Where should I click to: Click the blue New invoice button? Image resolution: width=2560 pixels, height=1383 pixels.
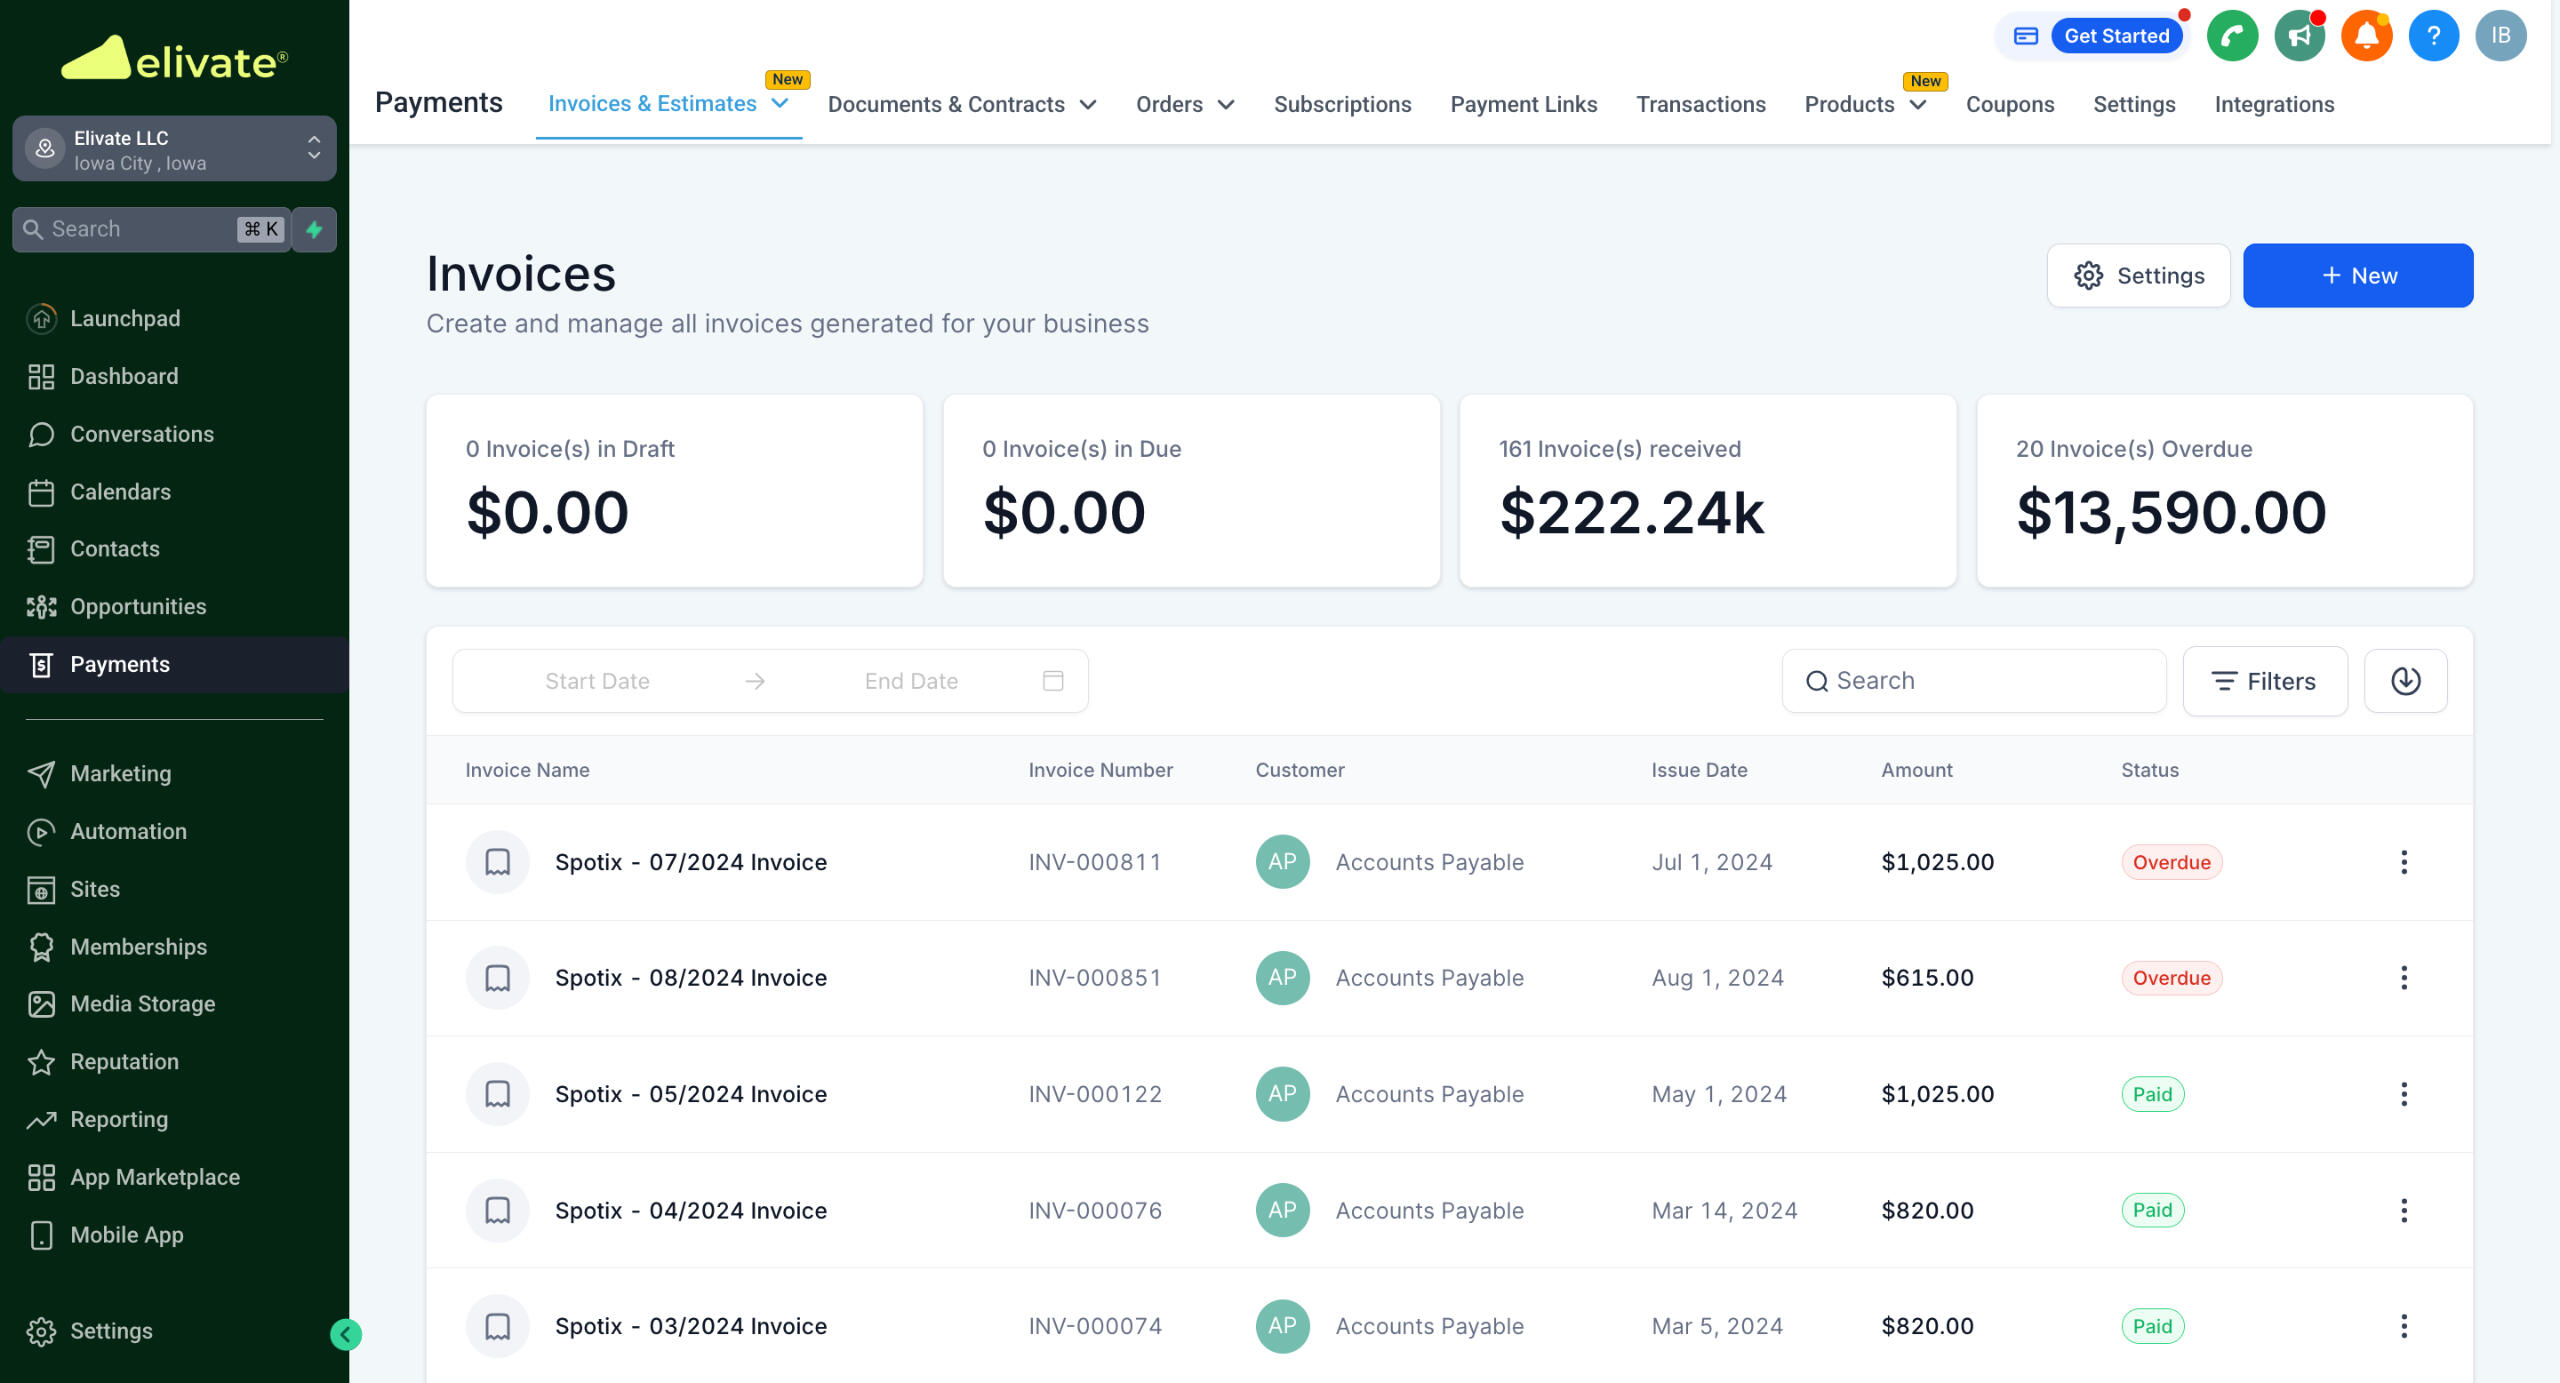tap(2357, 276)
